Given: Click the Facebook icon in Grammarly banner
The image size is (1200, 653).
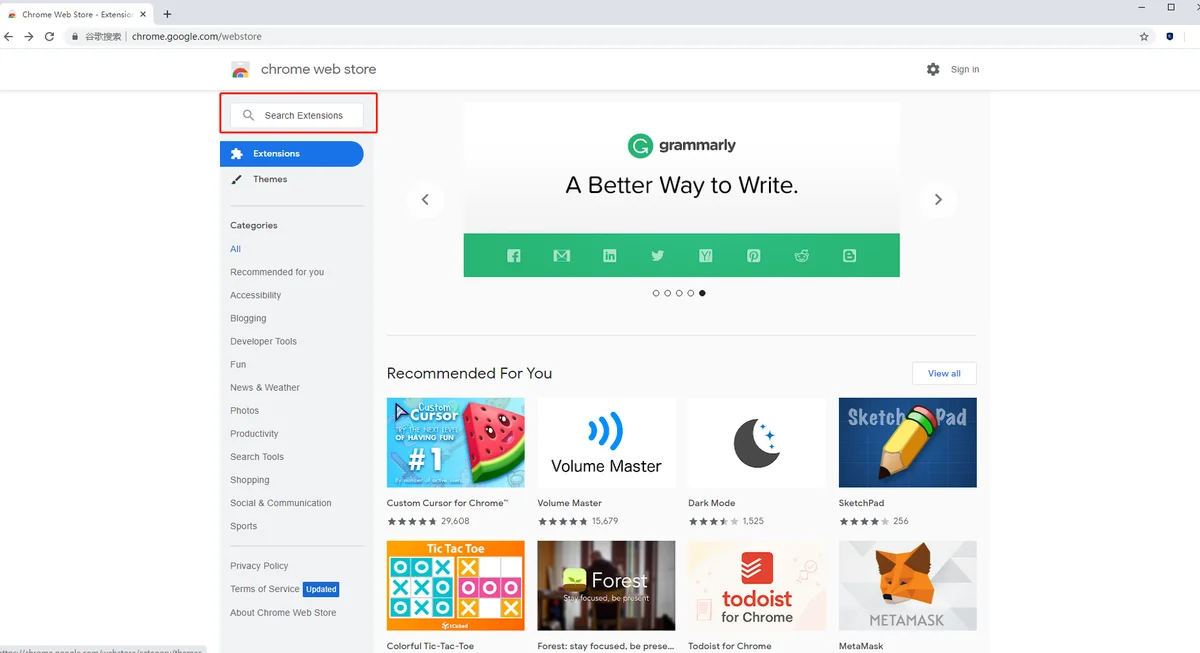Looking at the screenshot, I should (514, 256).
